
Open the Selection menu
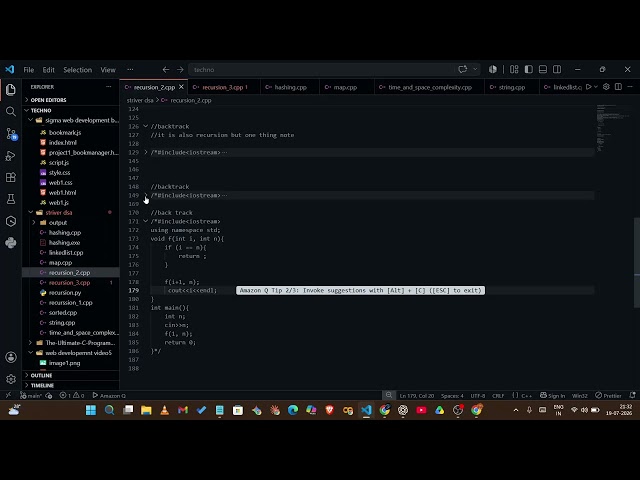point(78,70)
